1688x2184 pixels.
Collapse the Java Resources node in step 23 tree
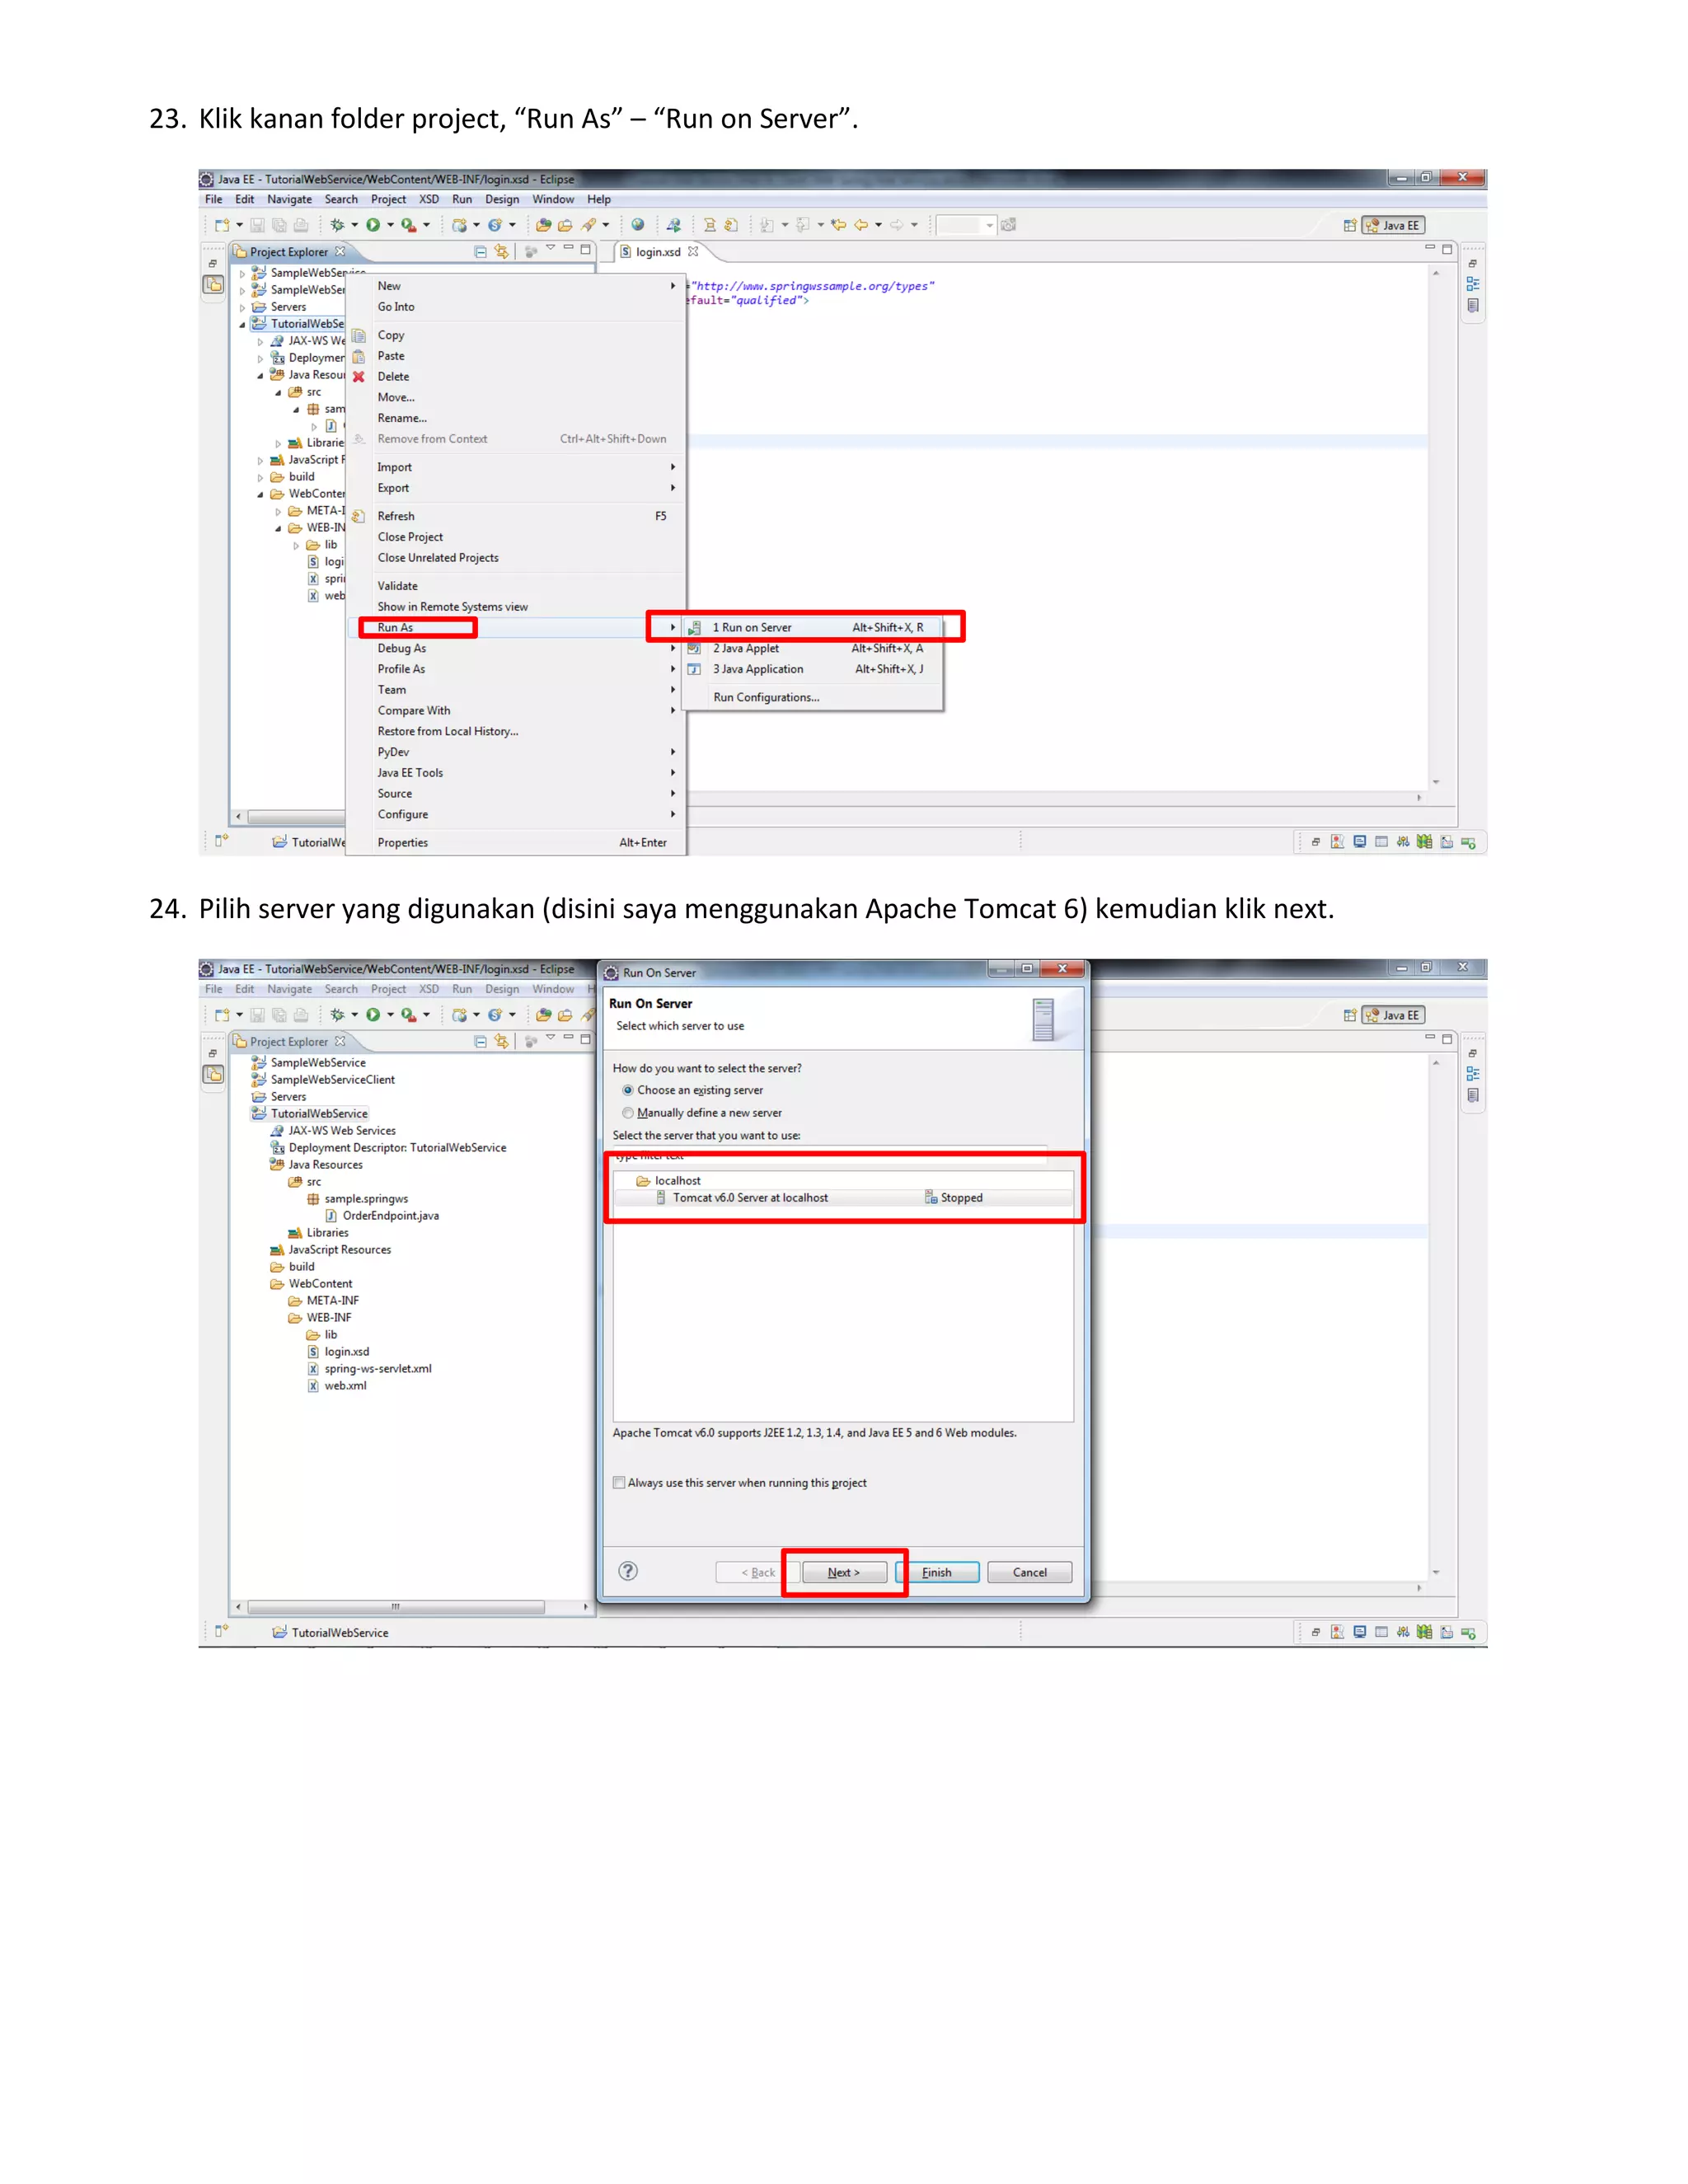tap(260, 376)
